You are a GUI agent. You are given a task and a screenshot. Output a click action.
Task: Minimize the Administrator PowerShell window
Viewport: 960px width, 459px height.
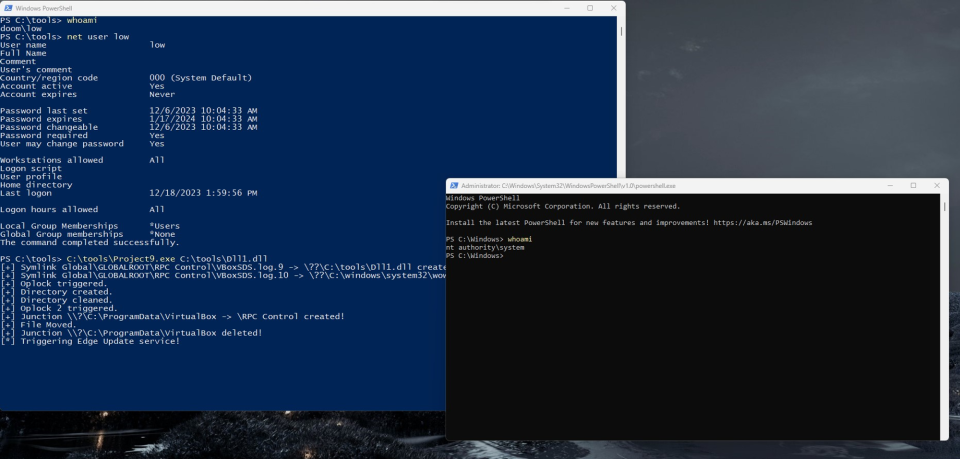(x=890, y=185)
